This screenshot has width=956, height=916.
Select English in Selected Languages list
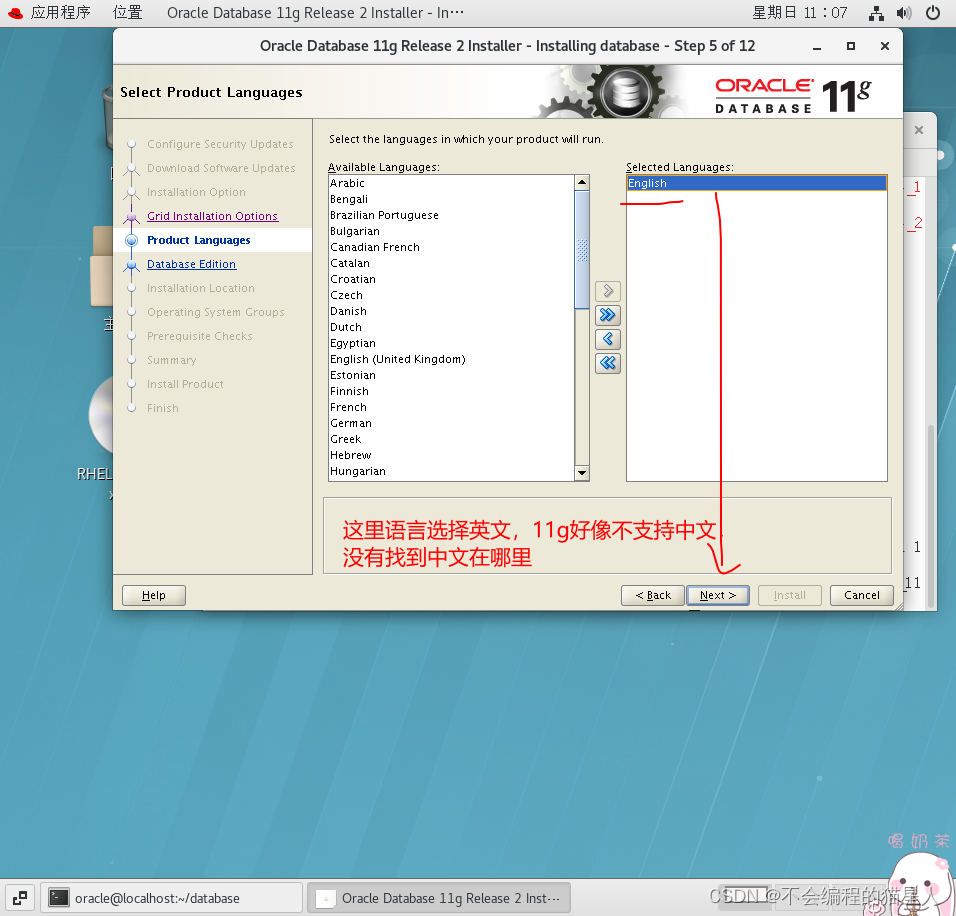click(756, 183)
